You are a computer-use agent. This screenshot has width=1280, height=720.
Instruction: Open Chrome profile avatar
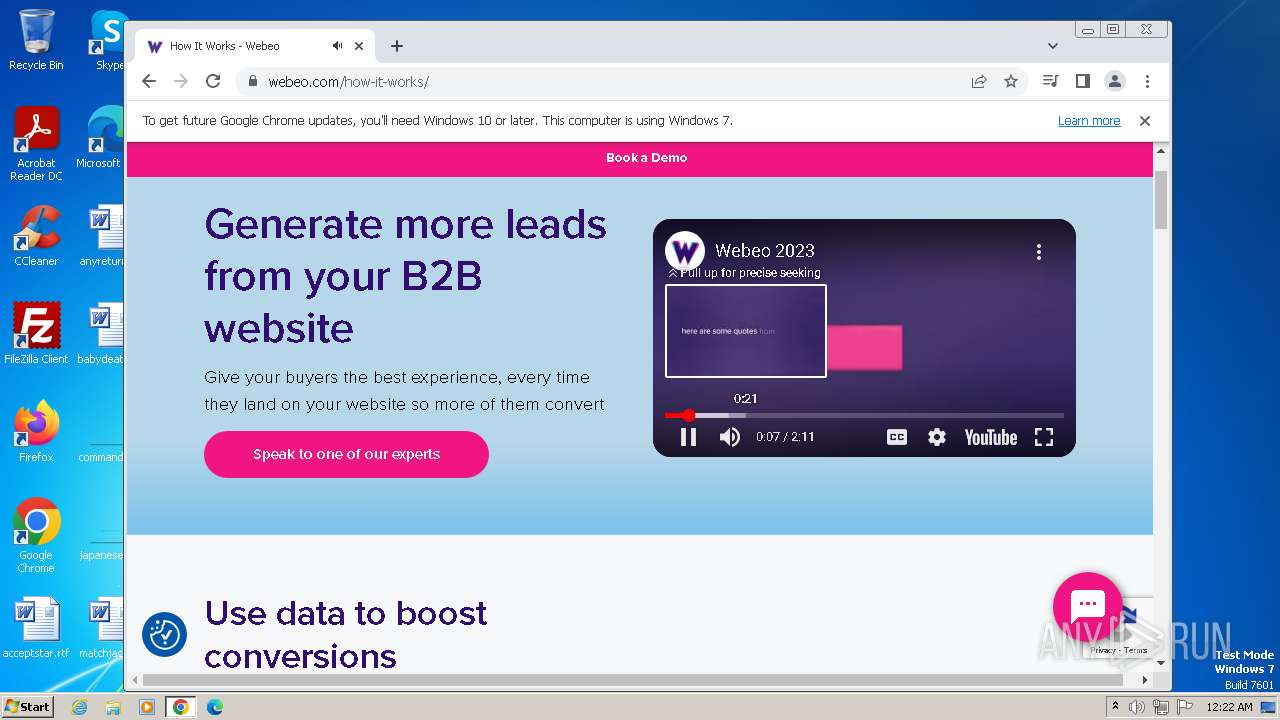point(1114,82)
